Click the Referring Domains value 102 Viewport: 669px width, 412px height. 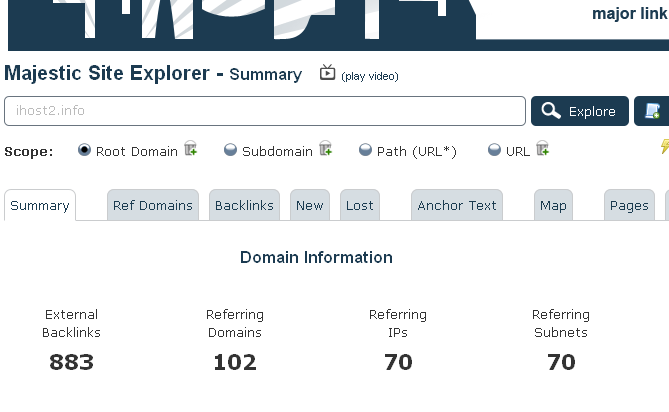coord(235,362)
